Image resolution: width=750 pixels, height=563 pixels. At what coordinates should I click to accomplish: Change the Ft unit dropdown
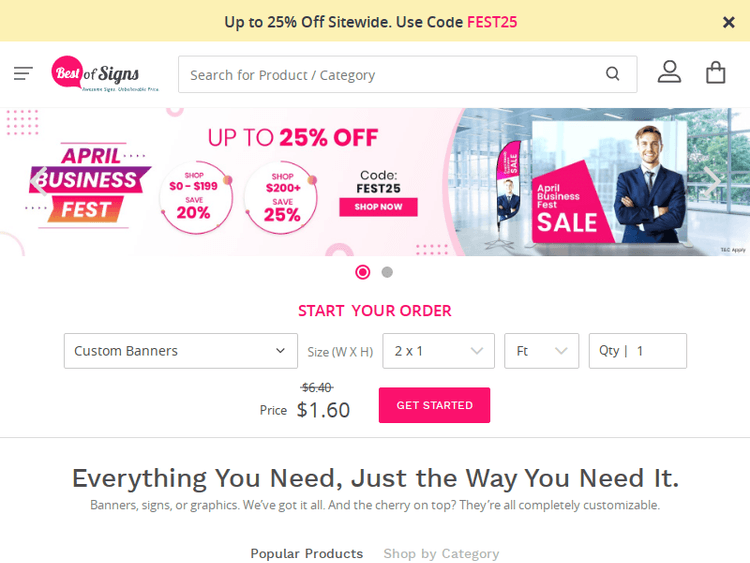(x=541, y=351)
